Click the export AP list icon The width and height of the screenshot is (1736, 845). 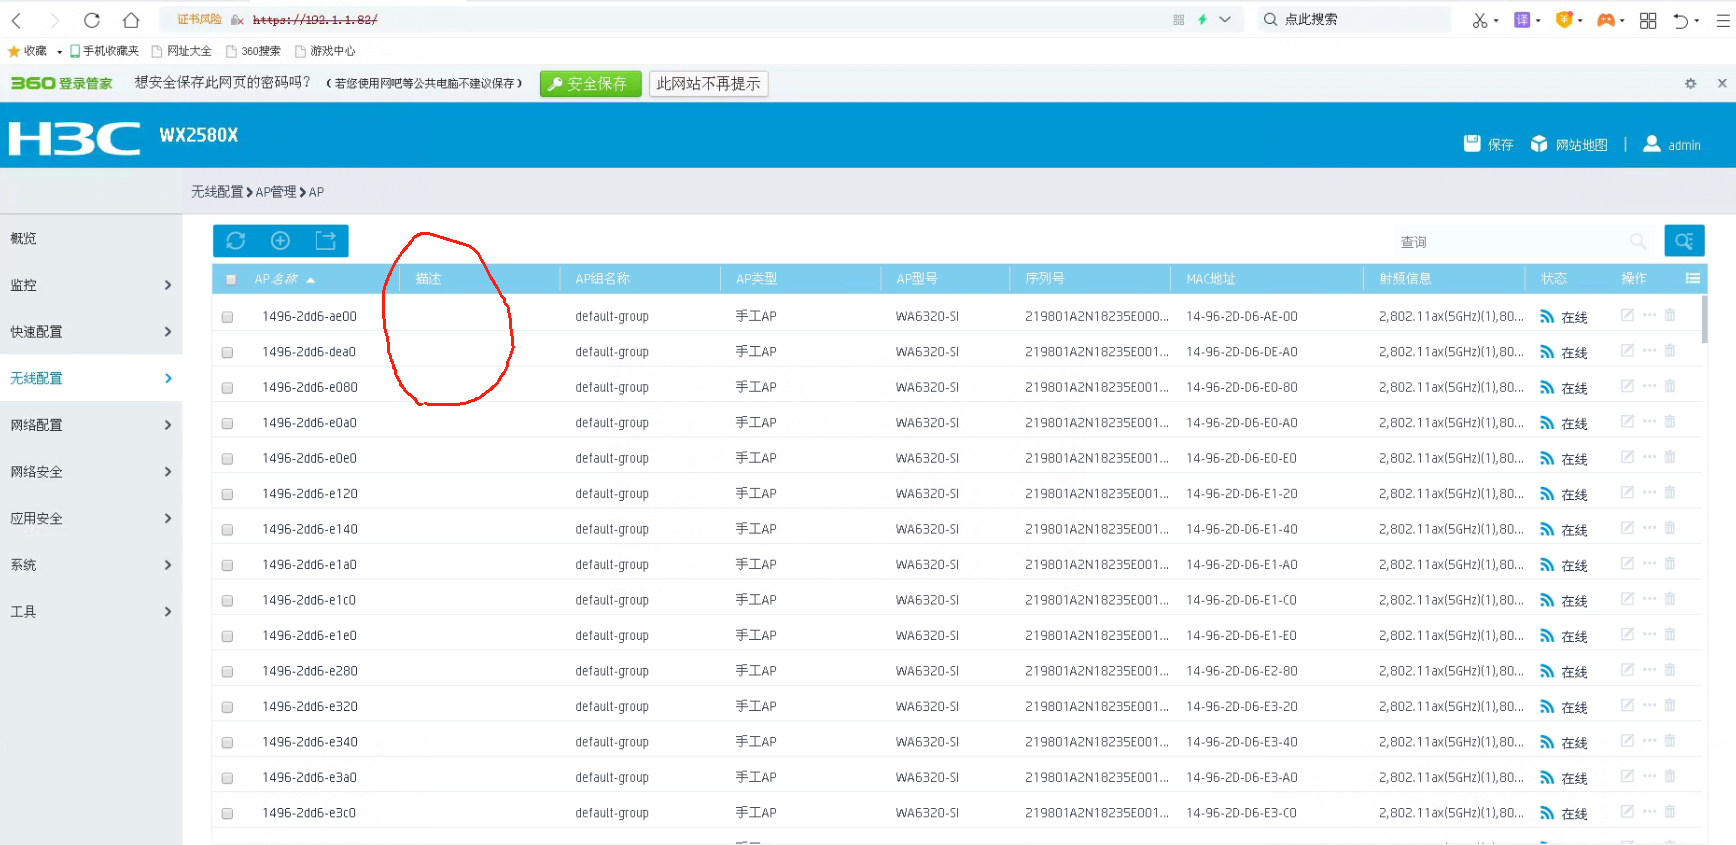(326, 241)
